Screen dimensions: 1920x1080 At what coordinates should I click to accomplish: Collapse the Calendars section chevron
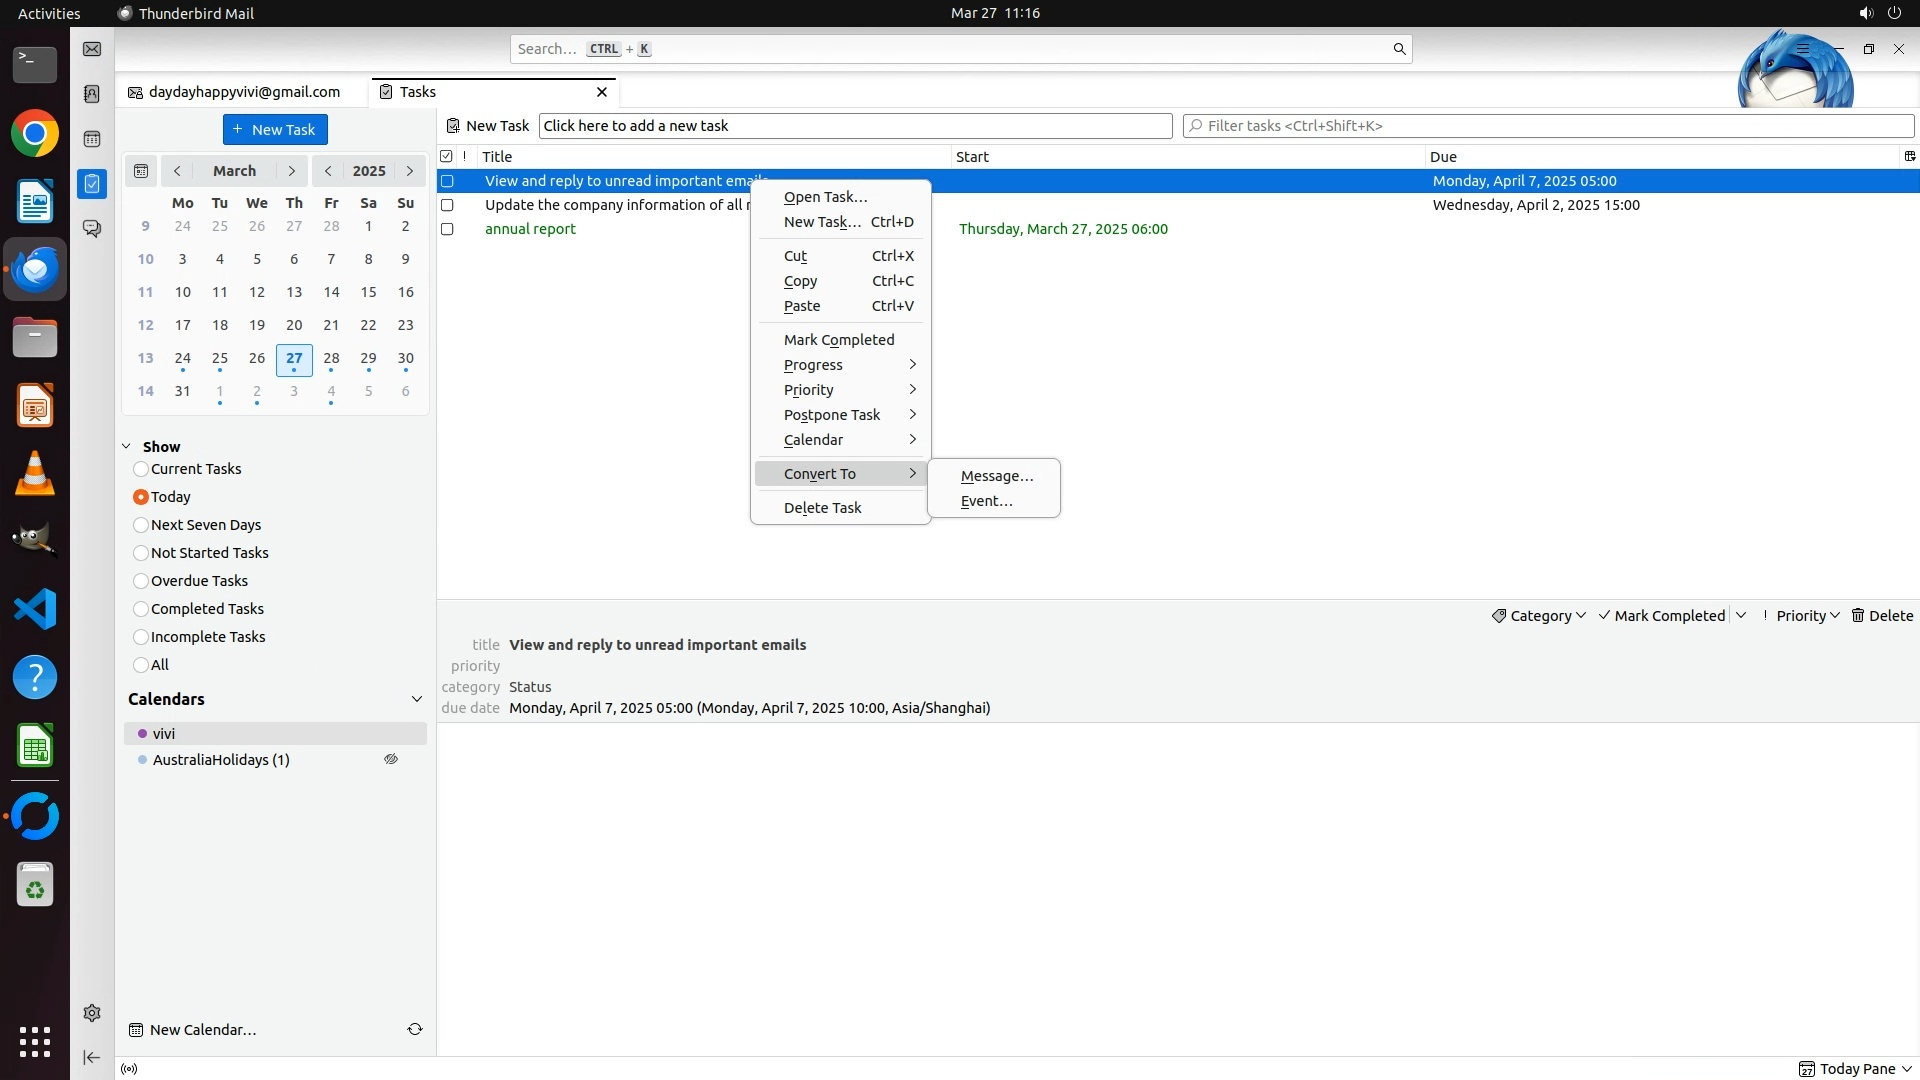click(417, 699)
